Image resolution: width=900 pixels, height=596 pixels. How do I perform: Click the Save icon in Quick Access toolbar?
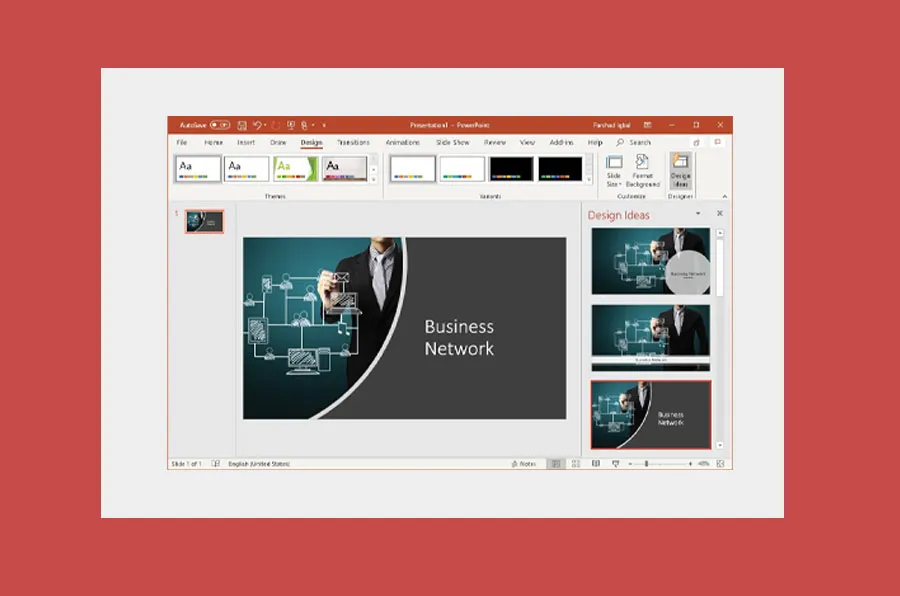(x=240, y=125)
